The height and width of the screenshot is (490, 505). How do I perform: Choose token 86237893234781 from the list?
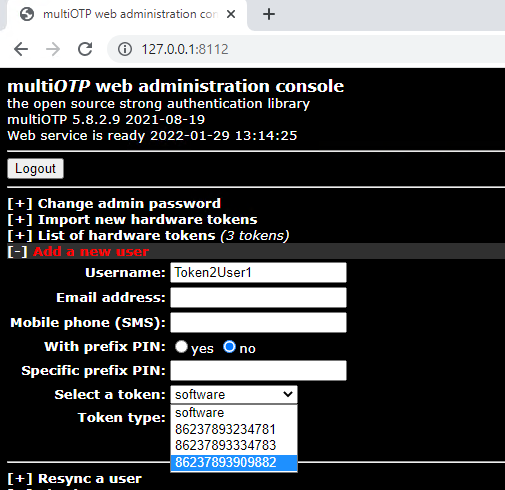pos(234,429)
